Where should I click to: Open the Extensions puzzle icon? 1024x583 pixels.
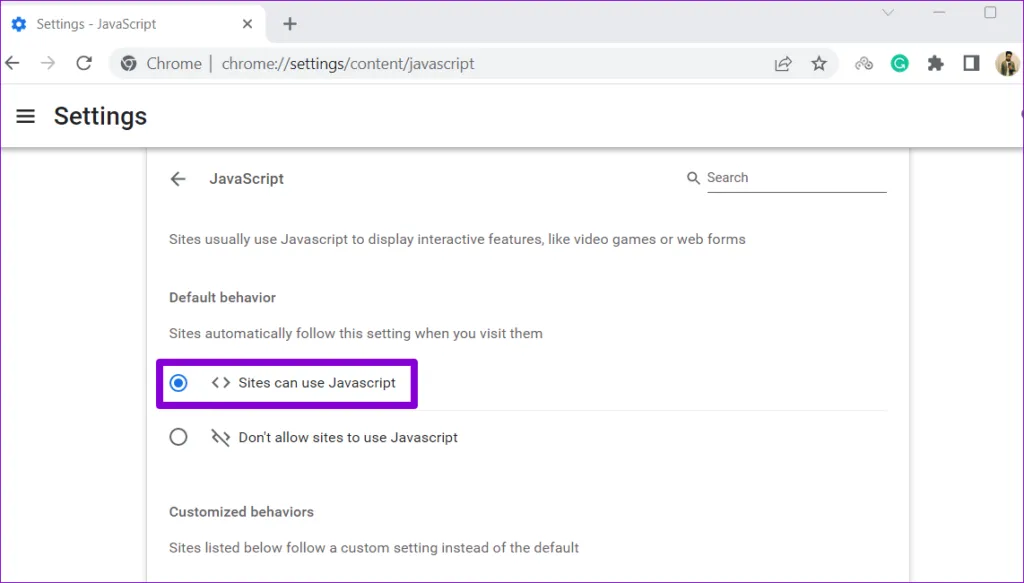point(935,64)
